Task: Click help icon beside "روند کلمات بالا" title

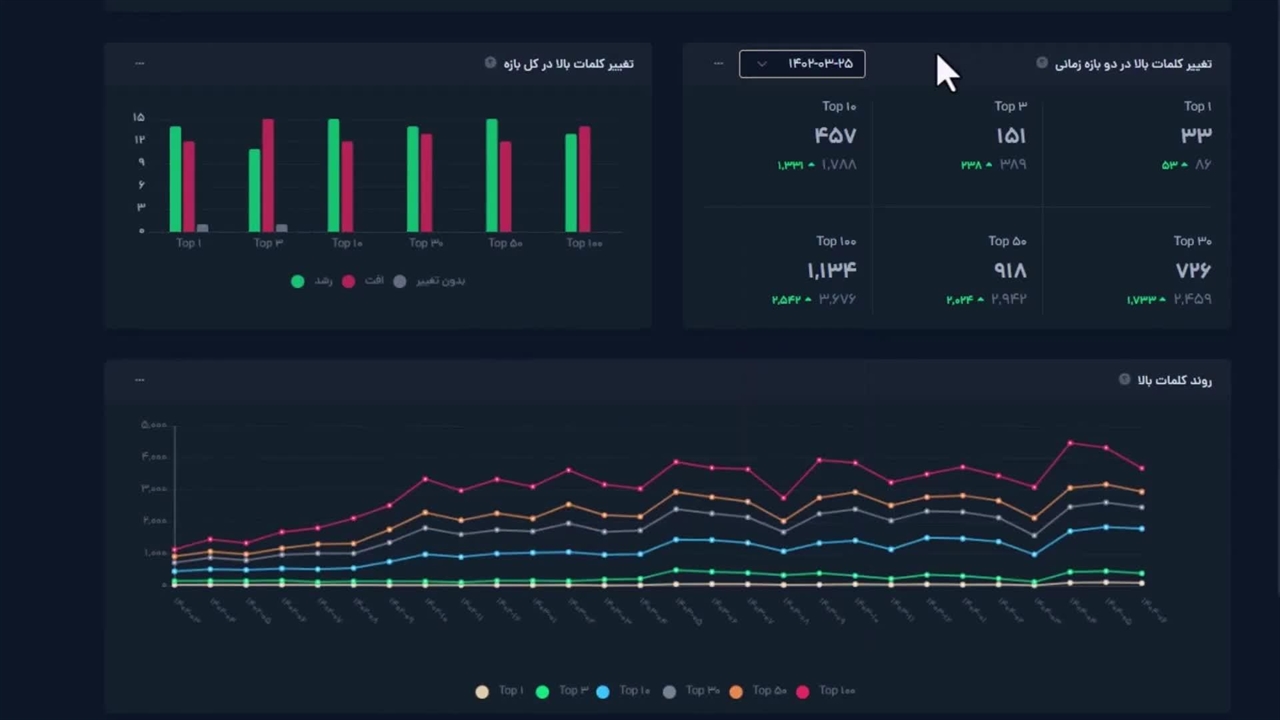Action: (x=1124, y=380)
